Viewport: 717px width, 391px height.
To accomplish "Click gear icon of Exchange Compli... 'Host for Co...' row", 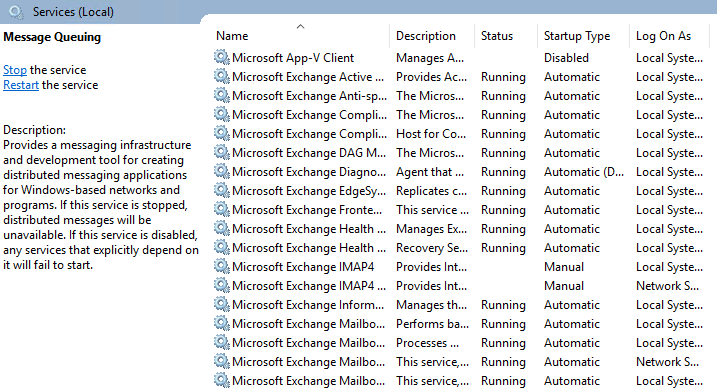I will (x=222, y=134).
